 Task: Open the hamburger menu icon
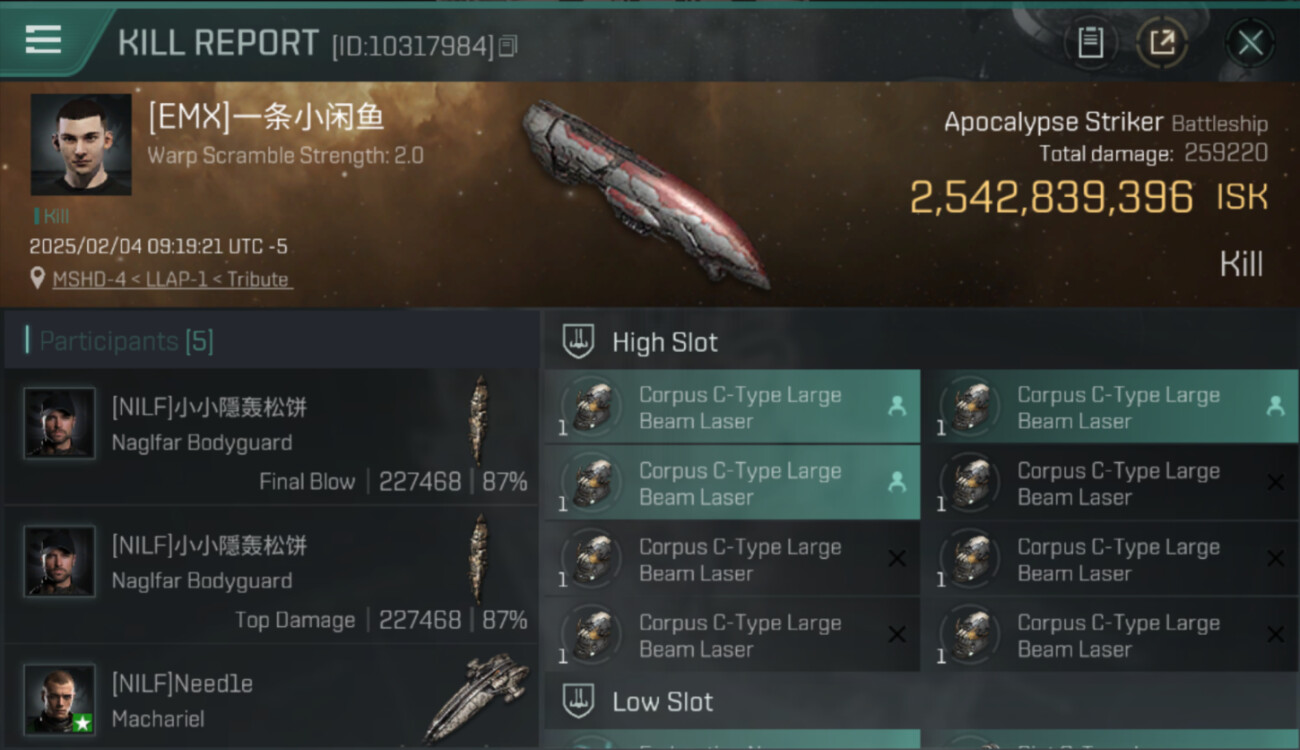coord(43,40)
